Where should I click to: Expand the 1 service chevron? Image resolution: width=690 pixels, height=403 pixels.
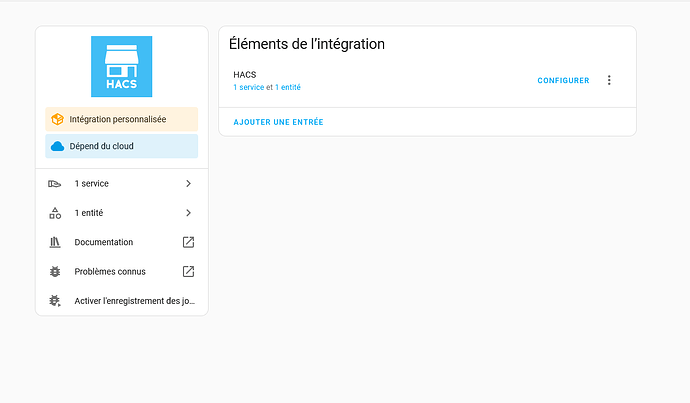click(188, 184)
